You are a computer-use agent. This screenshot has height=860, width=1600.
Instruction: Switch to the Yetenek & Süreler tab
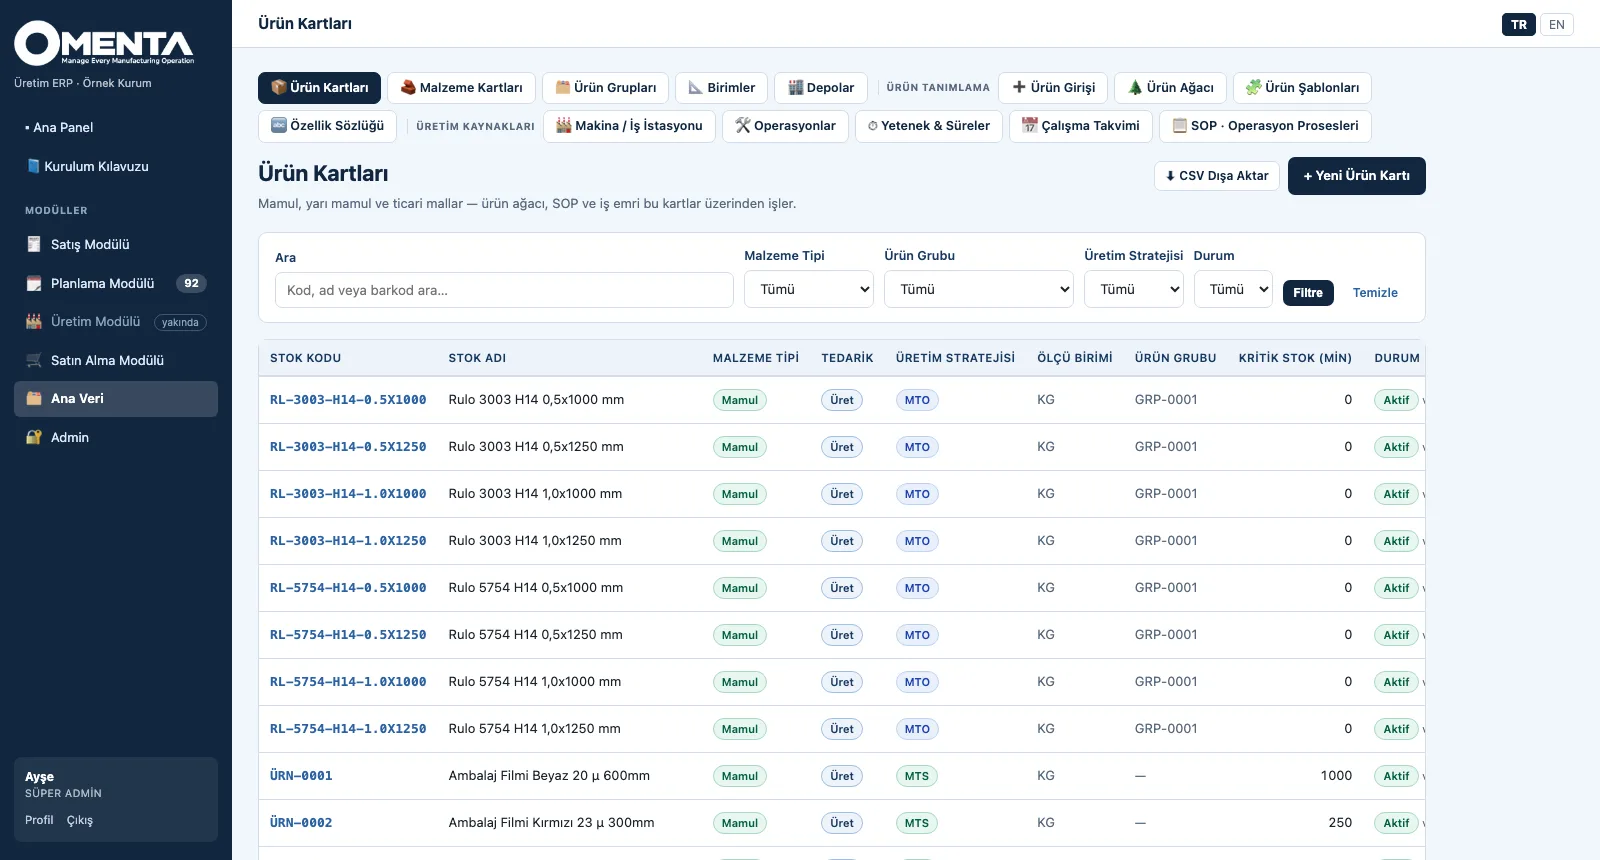click(x=929, y=125)
